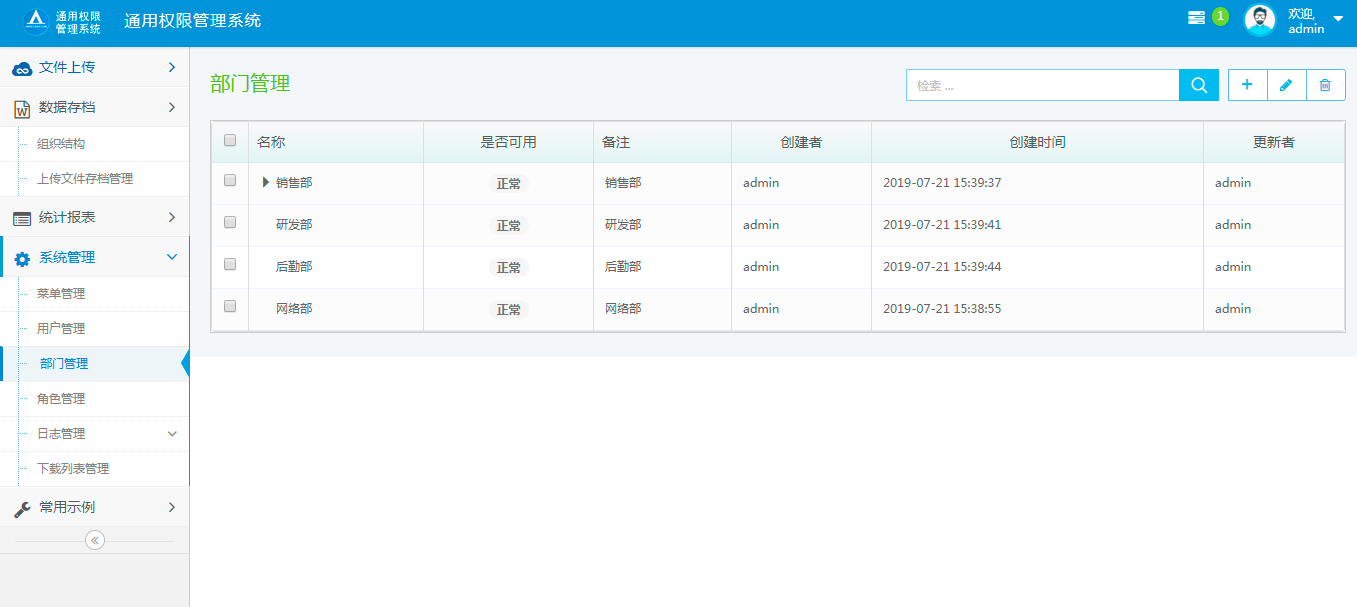The image size is (1357, 607).
Task: Click the timestamp 2019-07-21 15:39:44
Action: tap(942, 267)
